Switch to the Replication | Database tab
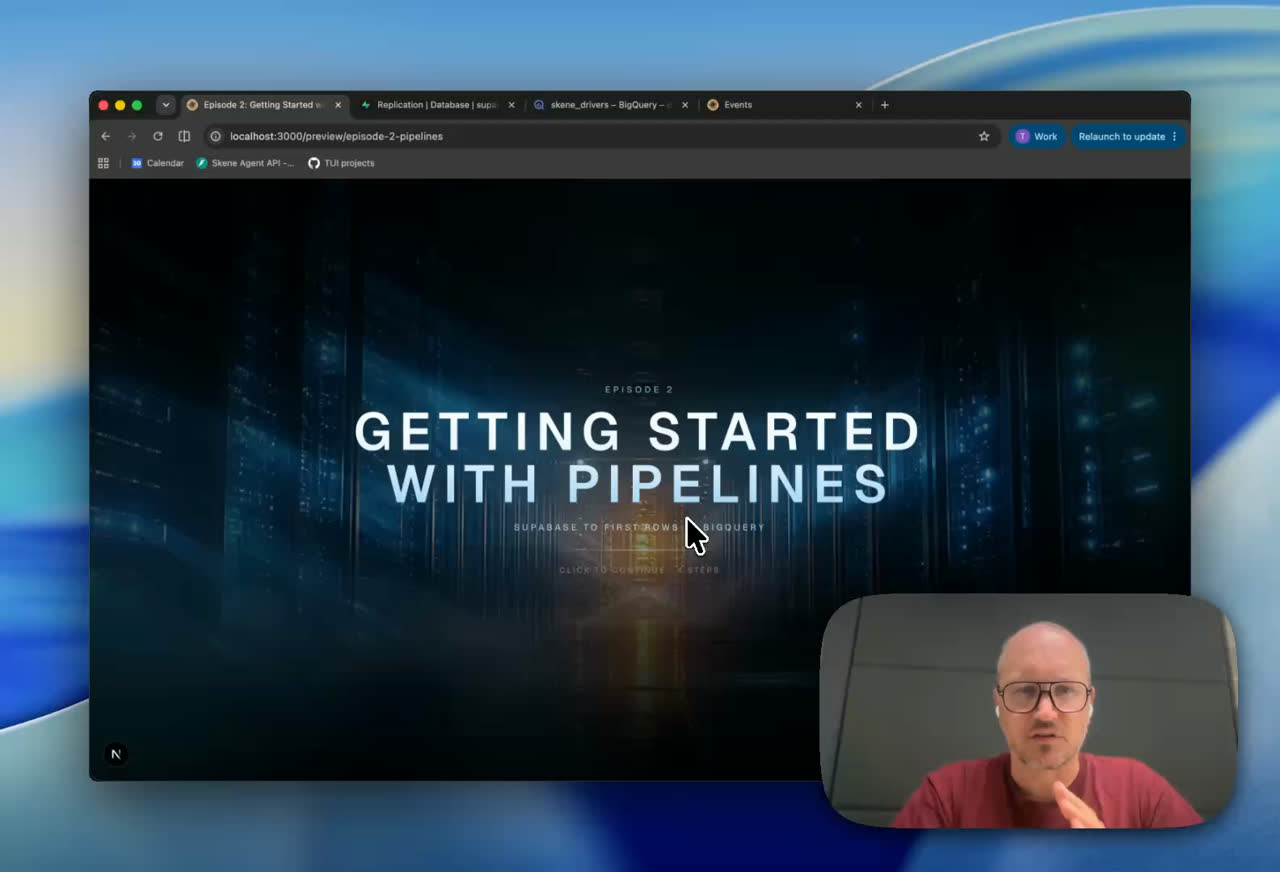Viewport: 1280px width, 872px height. [x=436, y=105]
